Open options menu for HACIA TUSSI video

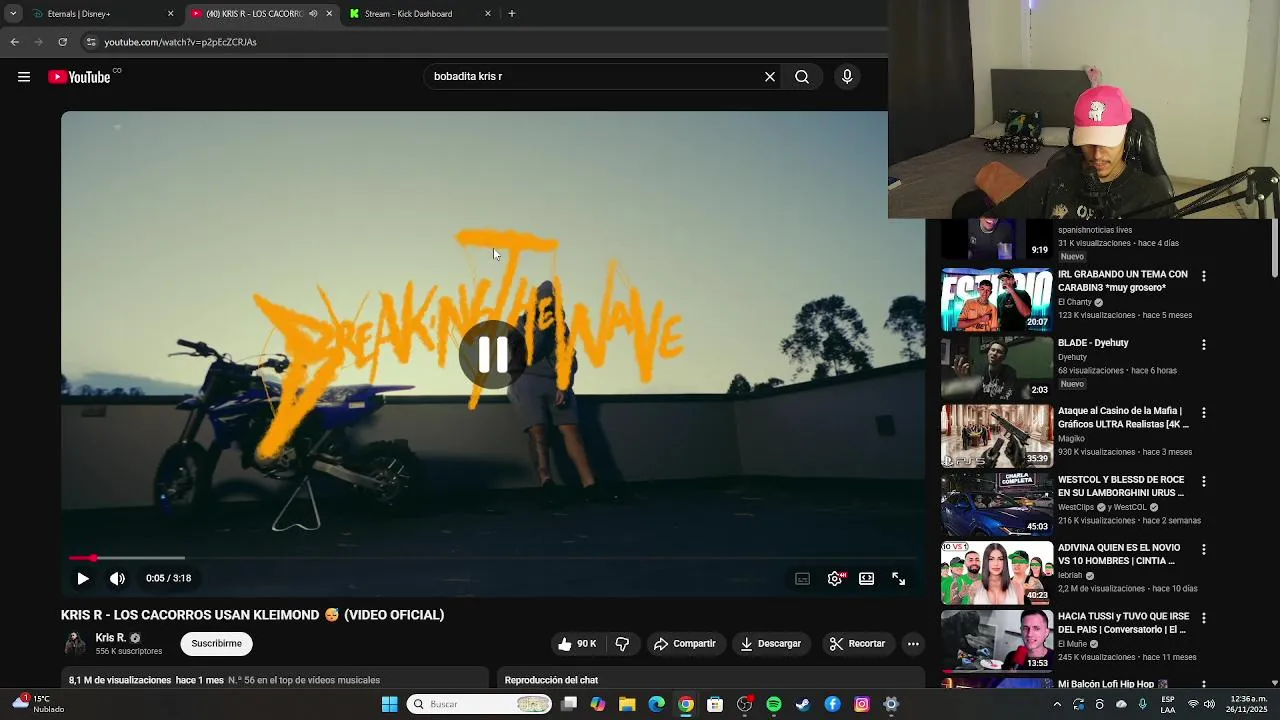pos(1204,619)
